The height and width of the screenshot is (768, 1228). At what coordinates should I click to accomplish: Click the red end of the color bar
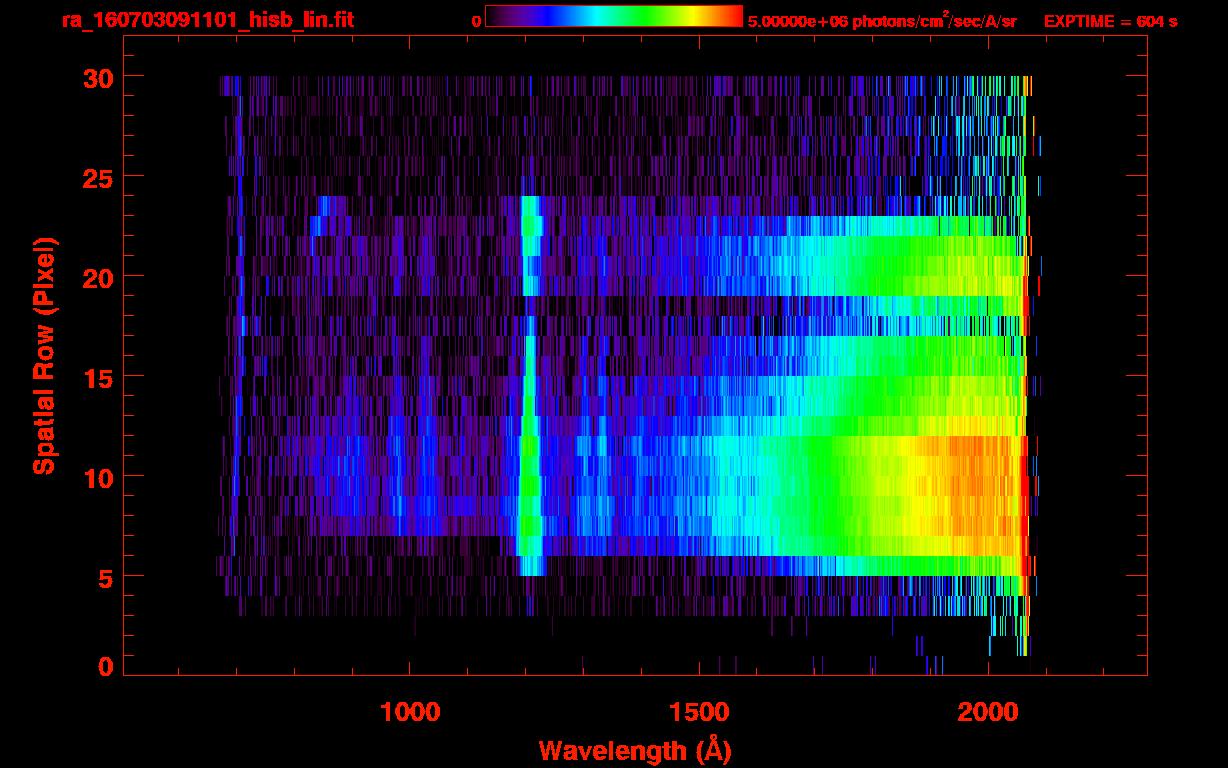(732, 16)
